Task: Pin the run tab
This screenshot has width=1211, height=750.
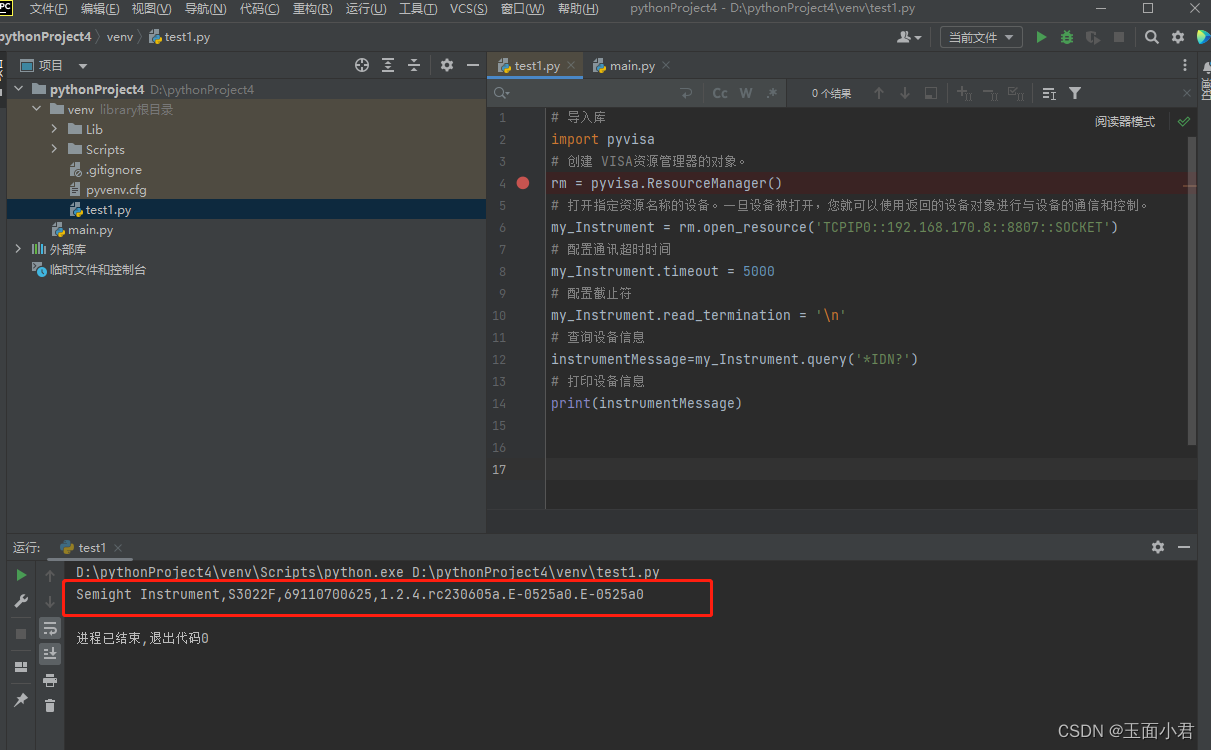Action: pos(21,700)
